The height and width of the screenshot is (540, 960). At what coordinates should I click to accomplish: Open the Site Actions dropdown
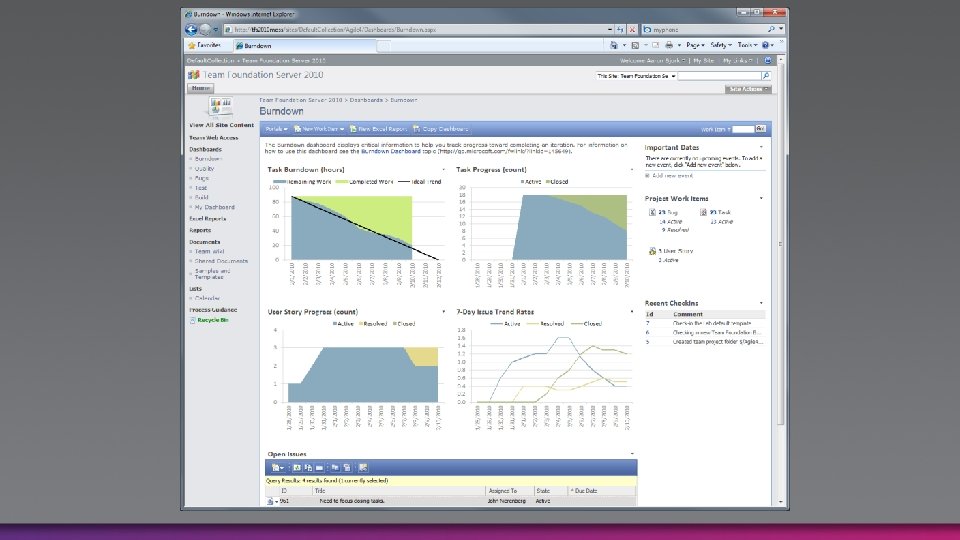[x=748, y=89]
